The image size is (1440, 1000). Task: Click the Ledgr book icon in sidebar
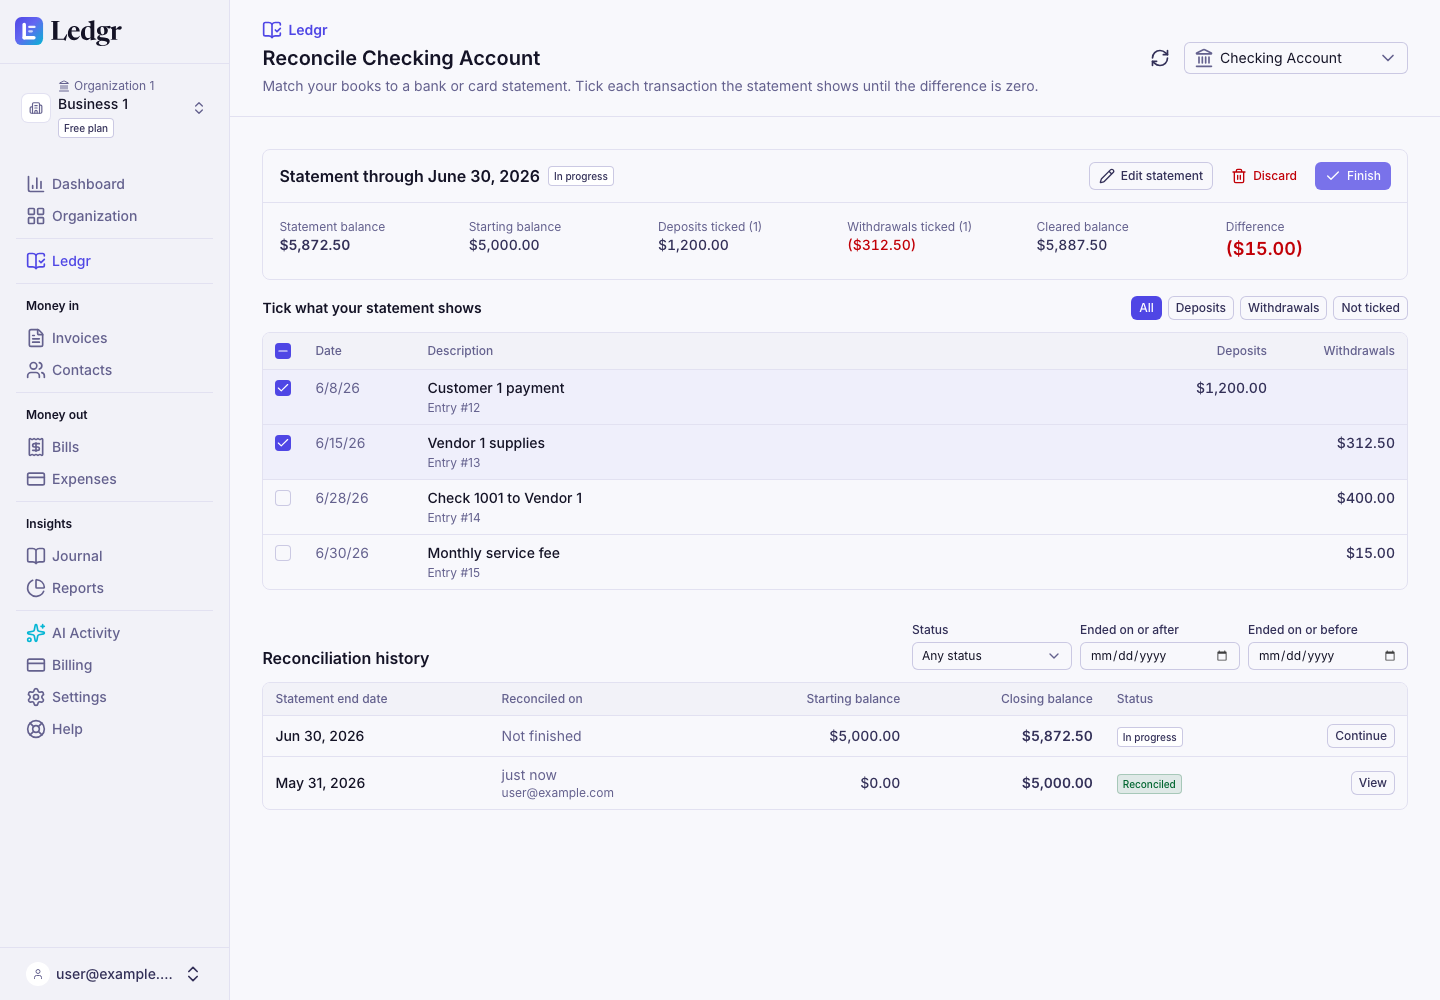point(36,261)
